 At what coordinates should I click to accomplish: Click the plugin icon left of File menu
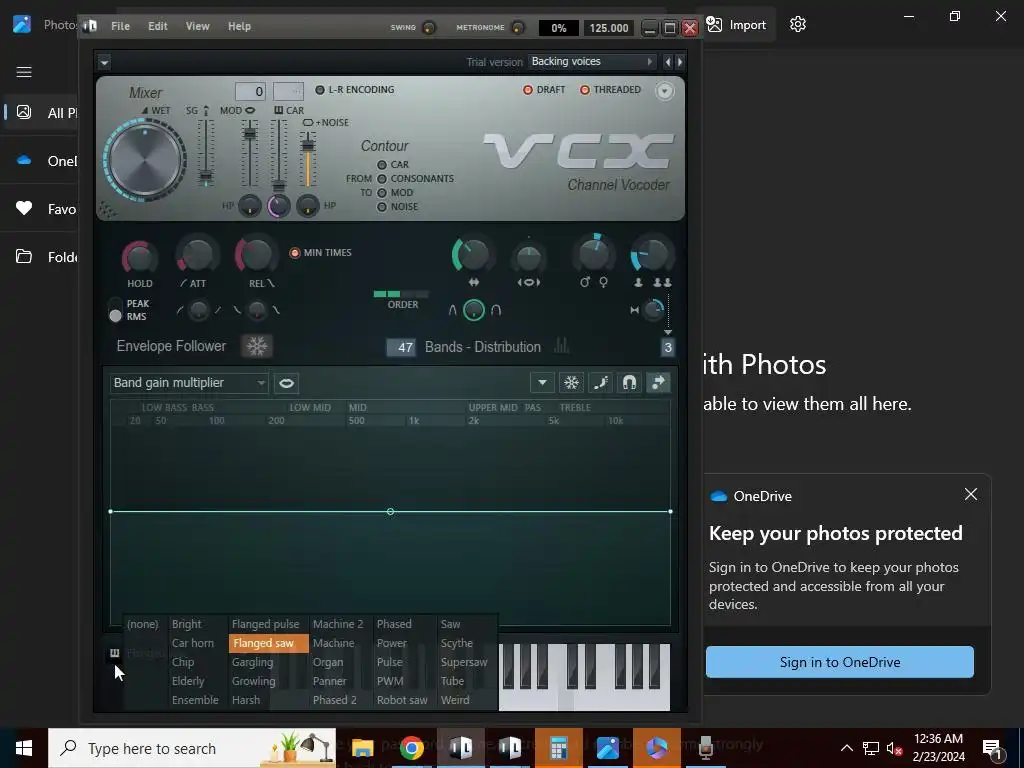91,26
